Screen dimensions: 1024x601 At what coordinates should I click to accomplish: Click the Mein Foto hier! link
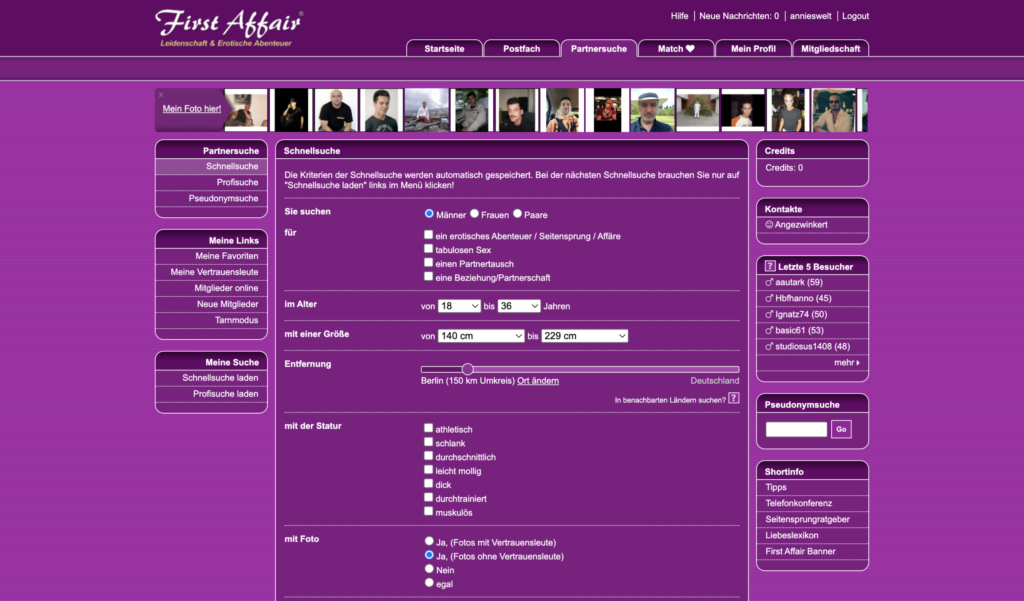pos(191,108)
